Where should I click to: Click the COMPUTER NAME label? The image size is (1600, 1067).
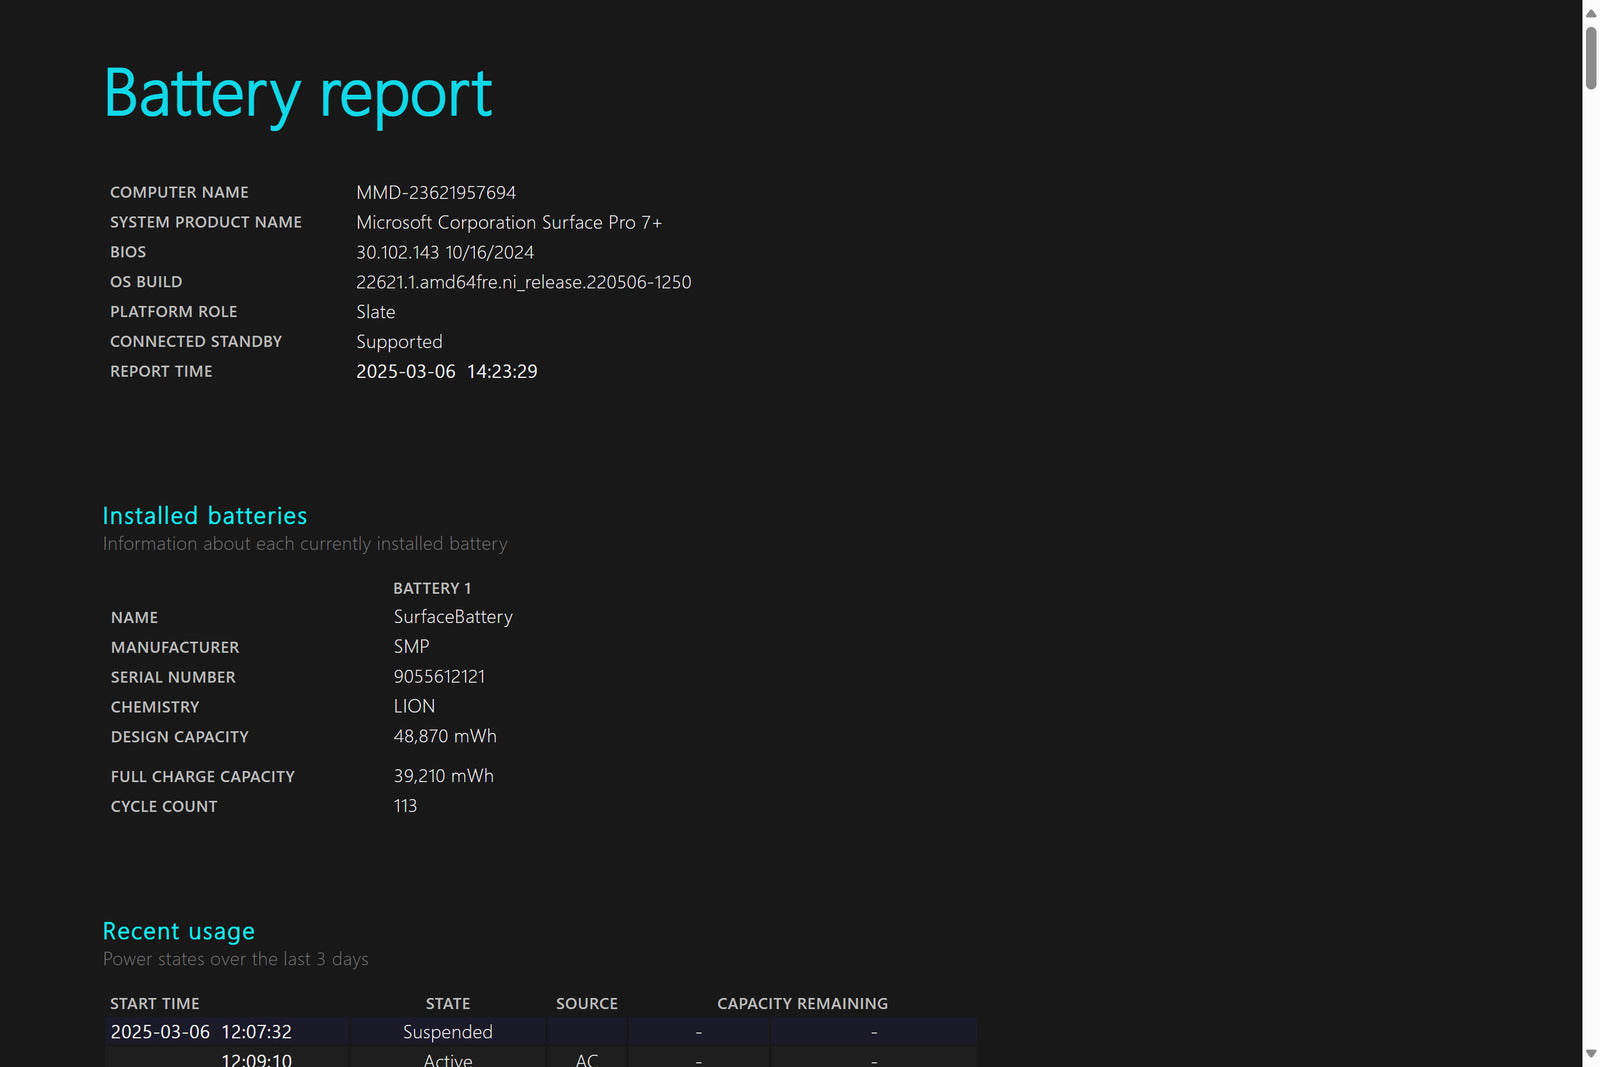[179, 192]
